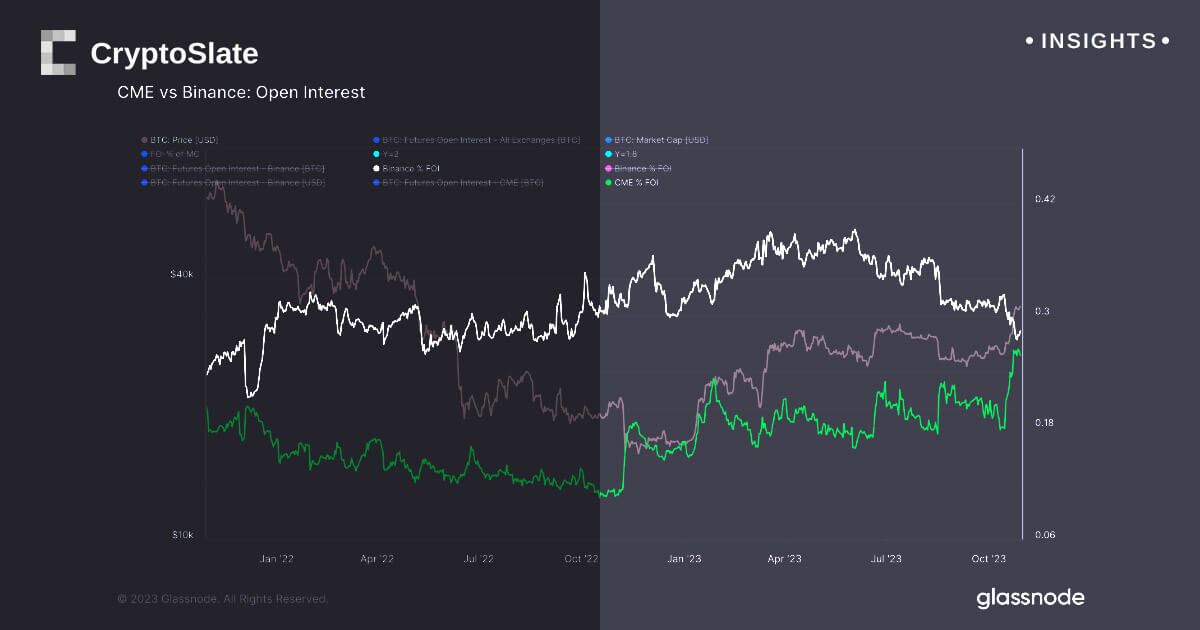This screenshot has width=1200, height=630.
Task: Click the white dot beside Binance % FOI
Action: pos(374,169)
